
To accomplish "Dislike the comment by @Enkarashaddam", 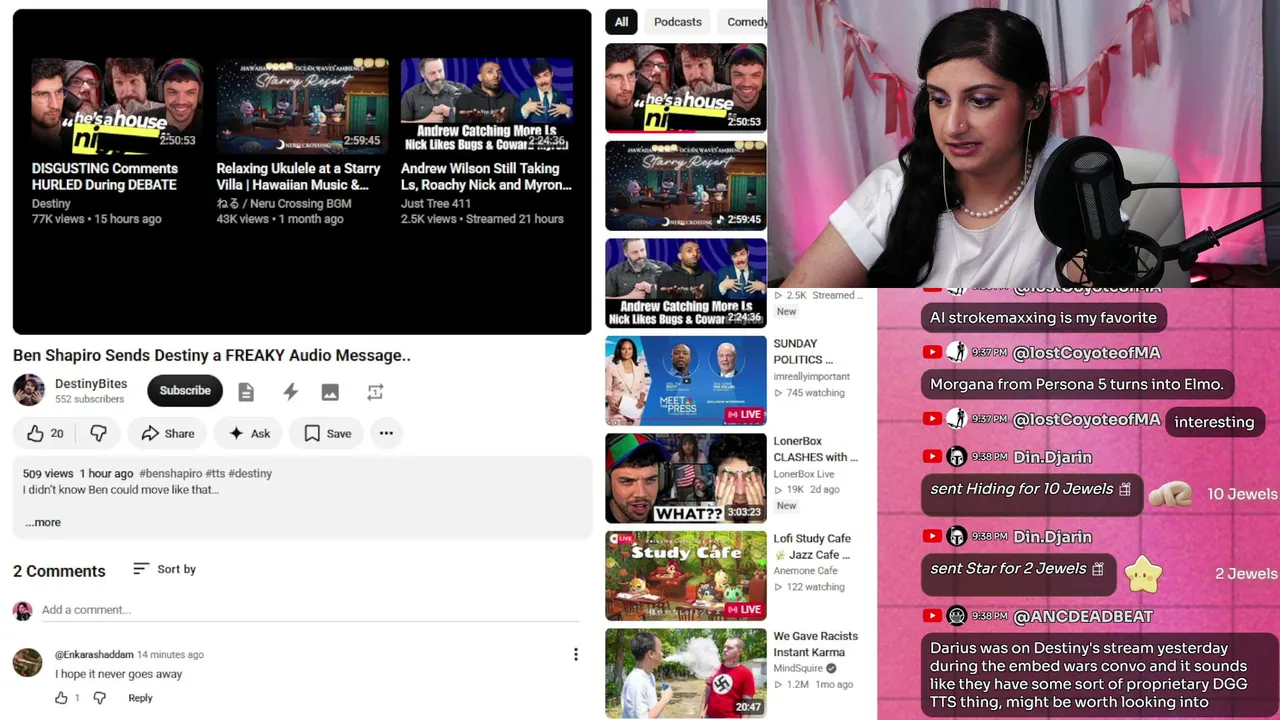I will click(x=99, y=698).
